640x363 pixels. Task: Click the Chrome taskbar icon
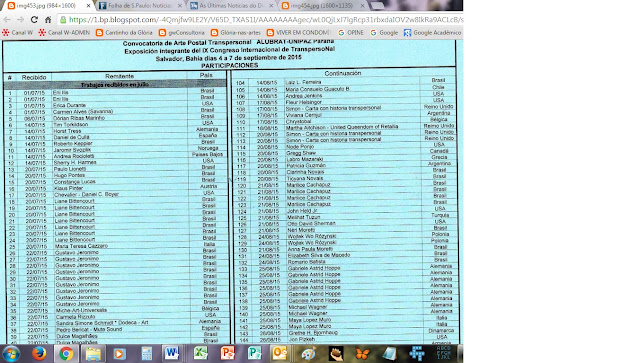[66, 354]
